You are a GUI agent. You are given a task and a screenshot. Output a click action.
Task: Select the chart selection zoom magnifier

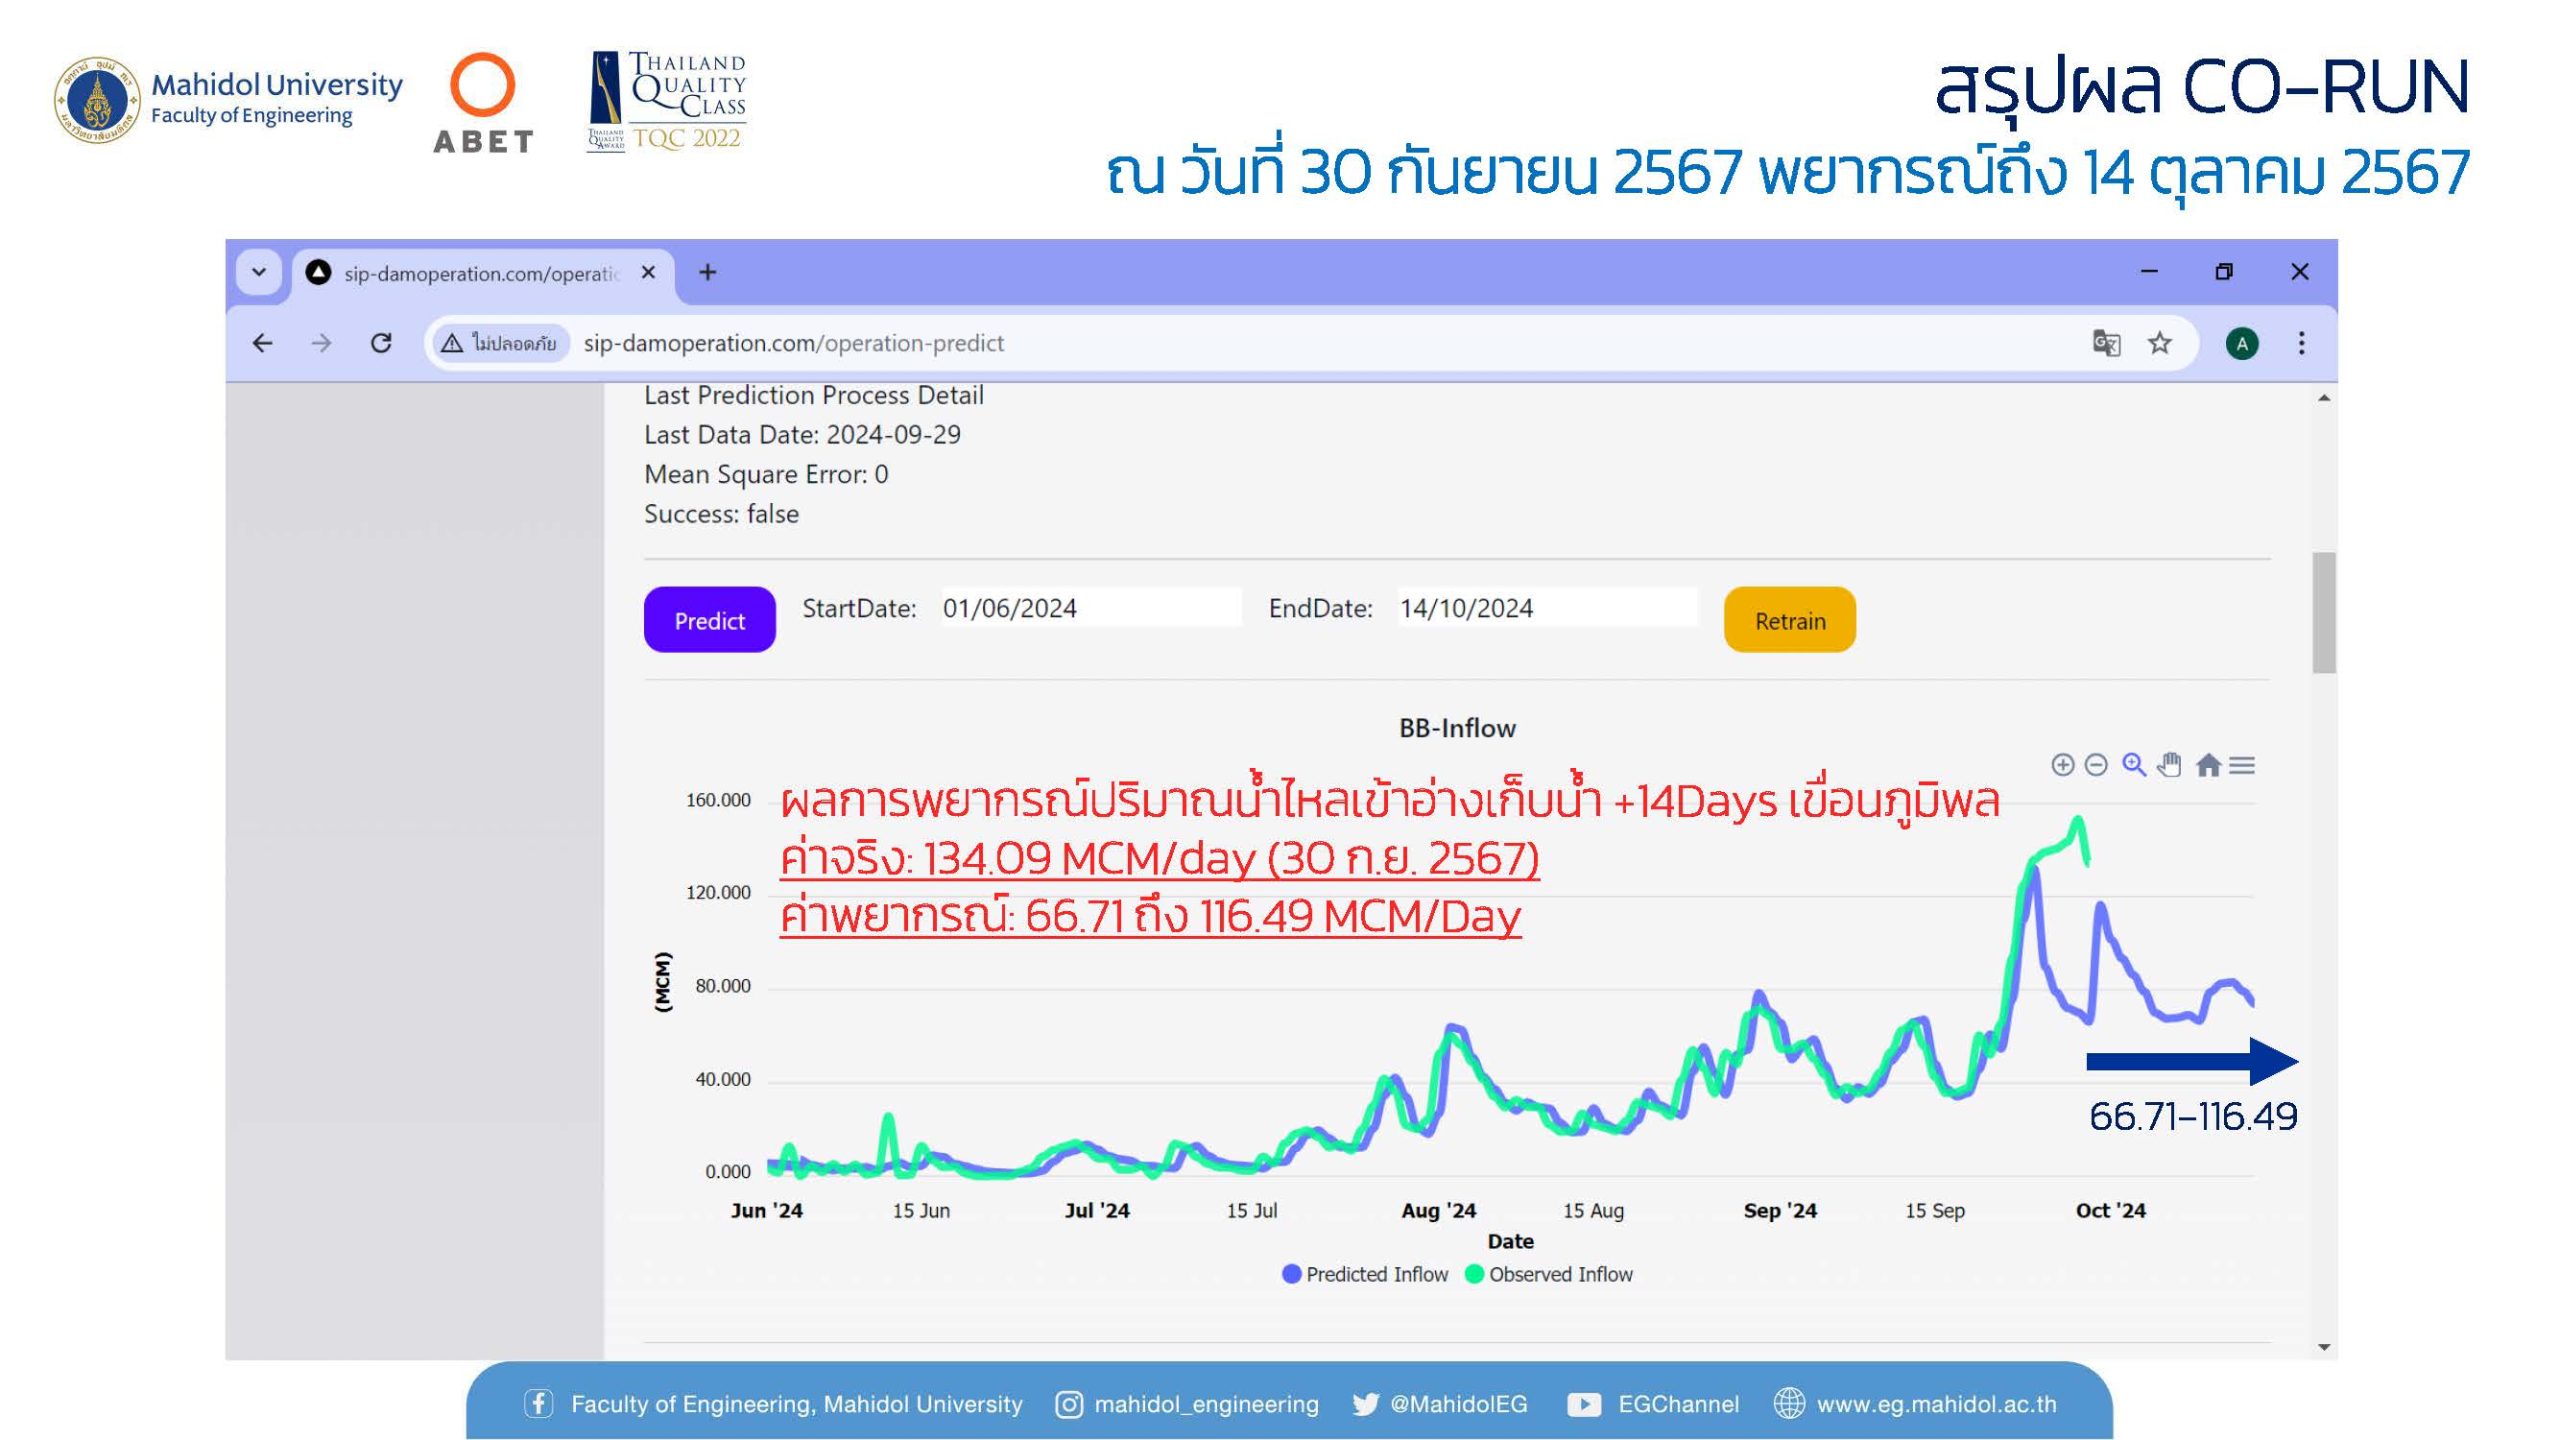2134,765
